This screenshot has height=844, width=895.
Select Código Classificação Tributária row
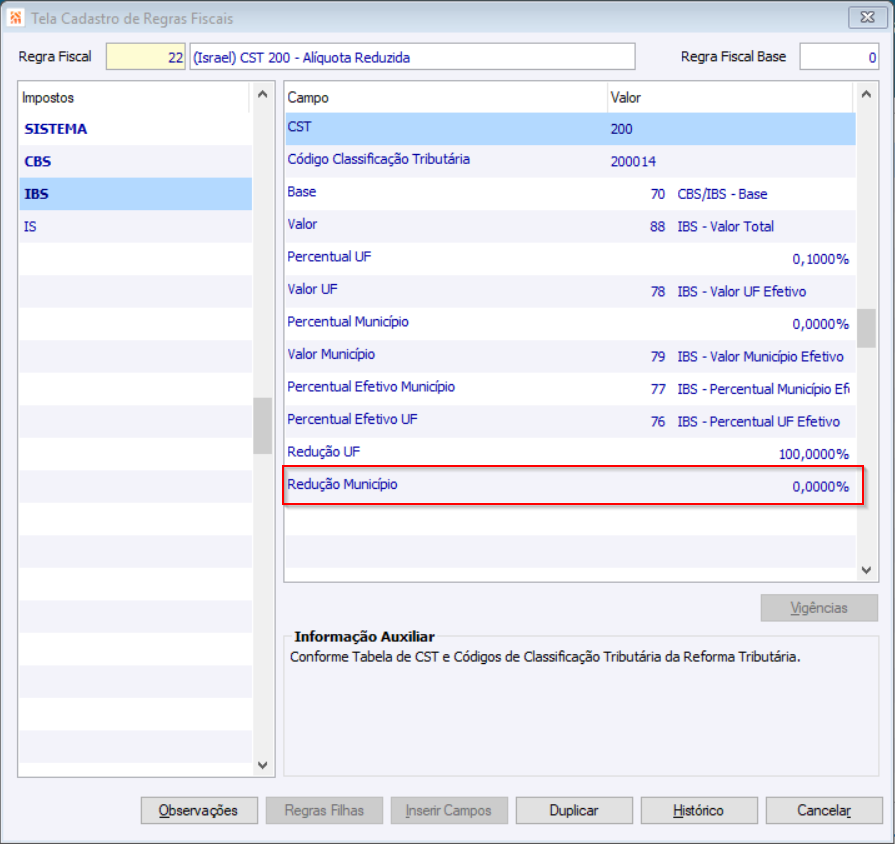[570, 161]
